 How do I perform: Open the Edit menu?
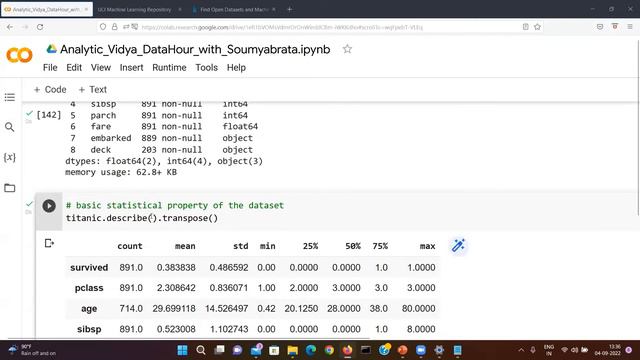click(x=74, y=68)
